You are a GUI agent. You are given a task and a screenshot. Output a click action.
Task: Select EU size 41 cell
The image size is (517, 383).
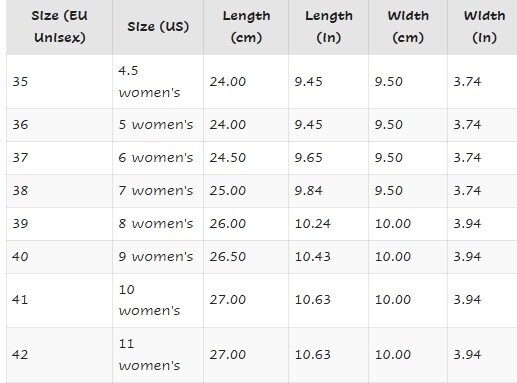coord(59,300)
